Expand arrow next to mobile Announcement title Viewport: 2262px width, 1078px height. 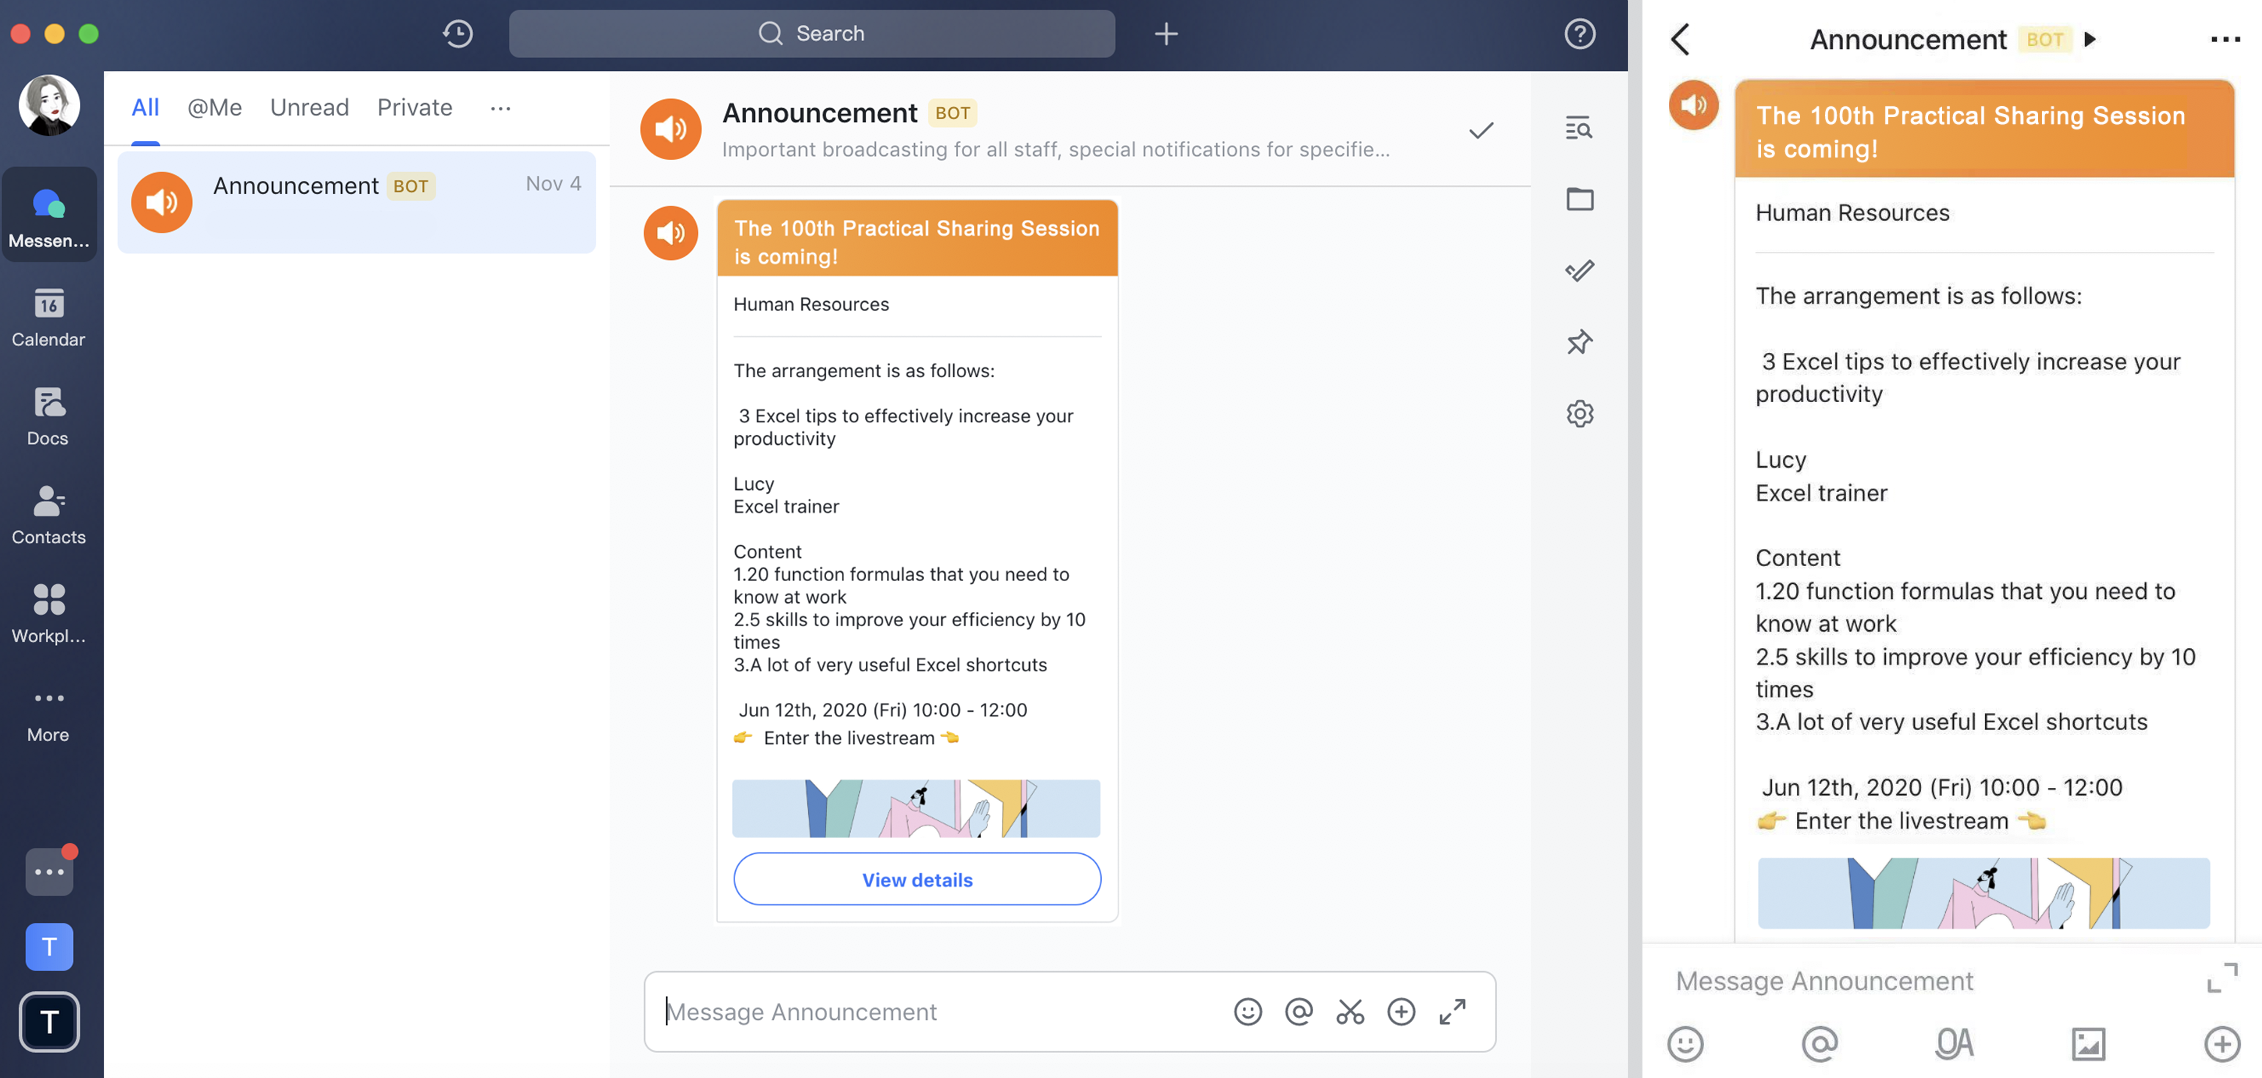[x=2090, y=40]
